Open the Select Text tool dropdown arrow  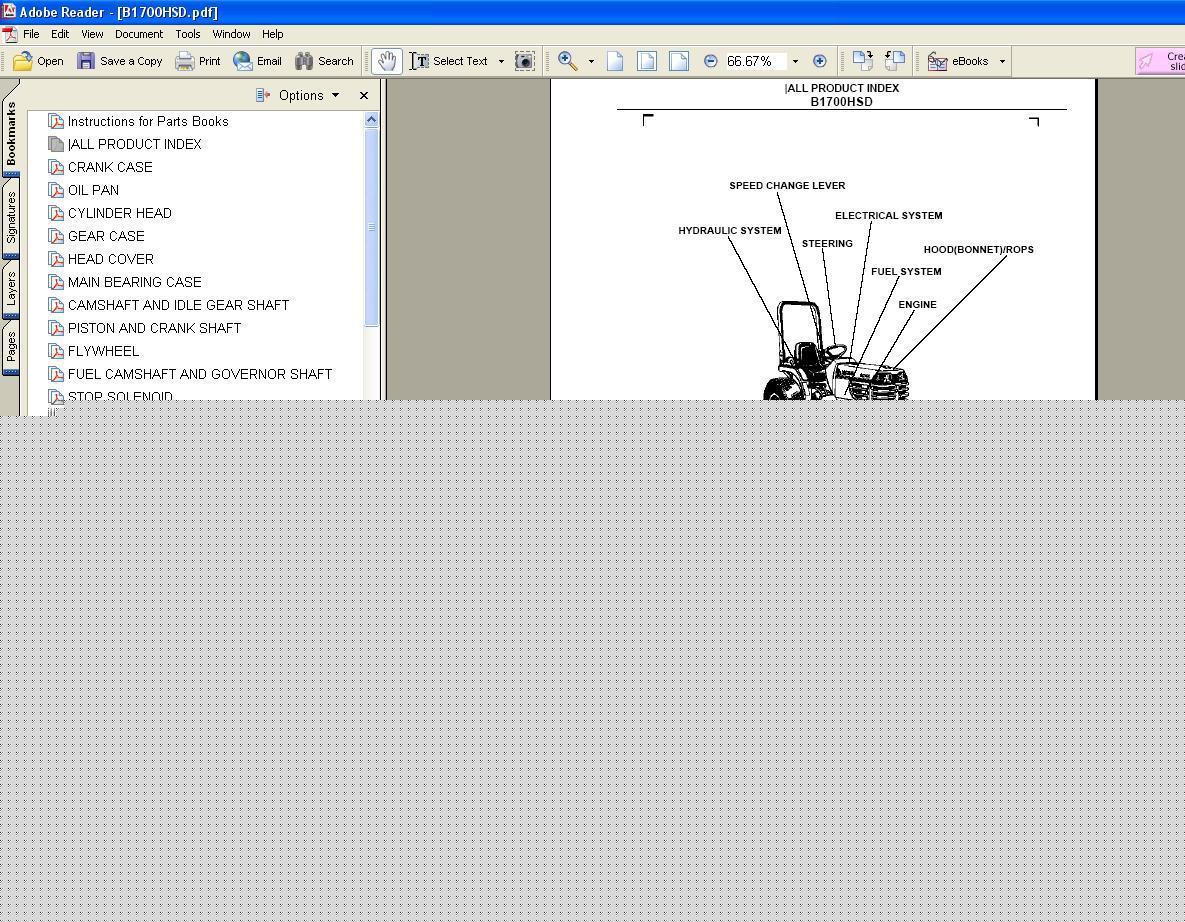(x=501, y=61)
